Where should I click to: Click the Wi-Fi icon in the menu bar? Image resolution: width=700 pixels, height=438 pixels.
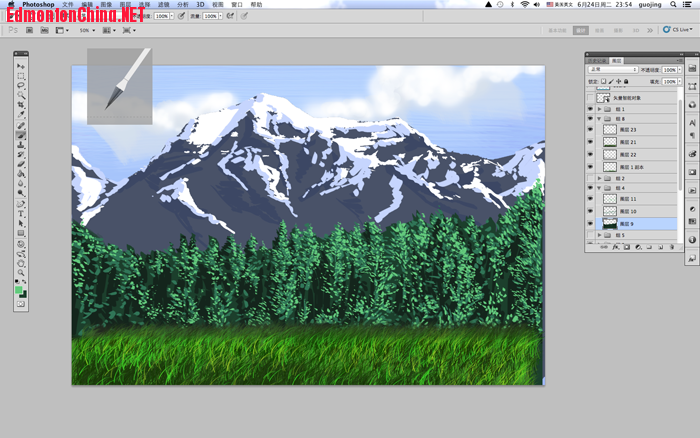click(524, 5)
